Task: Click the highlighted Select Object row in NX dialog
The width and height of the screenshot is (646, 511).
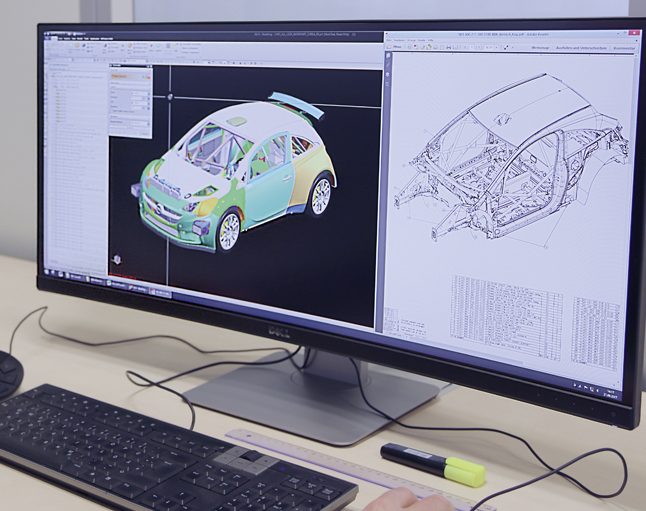Action: tap(131, 77)
